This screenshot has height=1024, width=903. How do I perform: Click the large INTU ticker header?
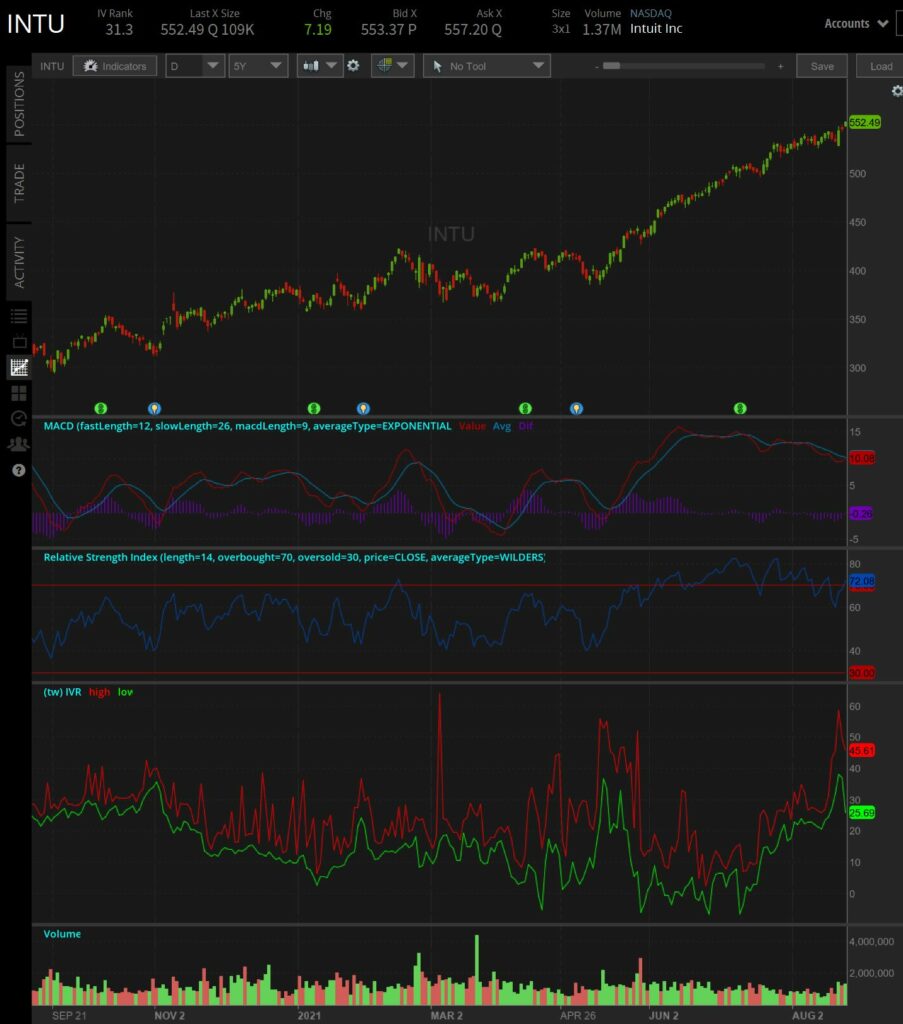(x=35, y=24)
